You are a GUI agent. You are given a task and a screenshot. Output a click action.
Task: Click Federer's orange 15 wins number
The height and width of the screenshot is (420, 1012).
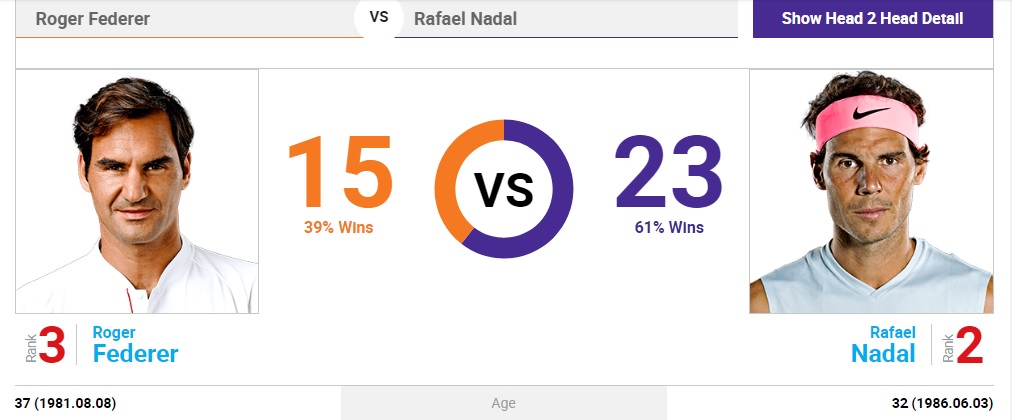pos(340,172)
